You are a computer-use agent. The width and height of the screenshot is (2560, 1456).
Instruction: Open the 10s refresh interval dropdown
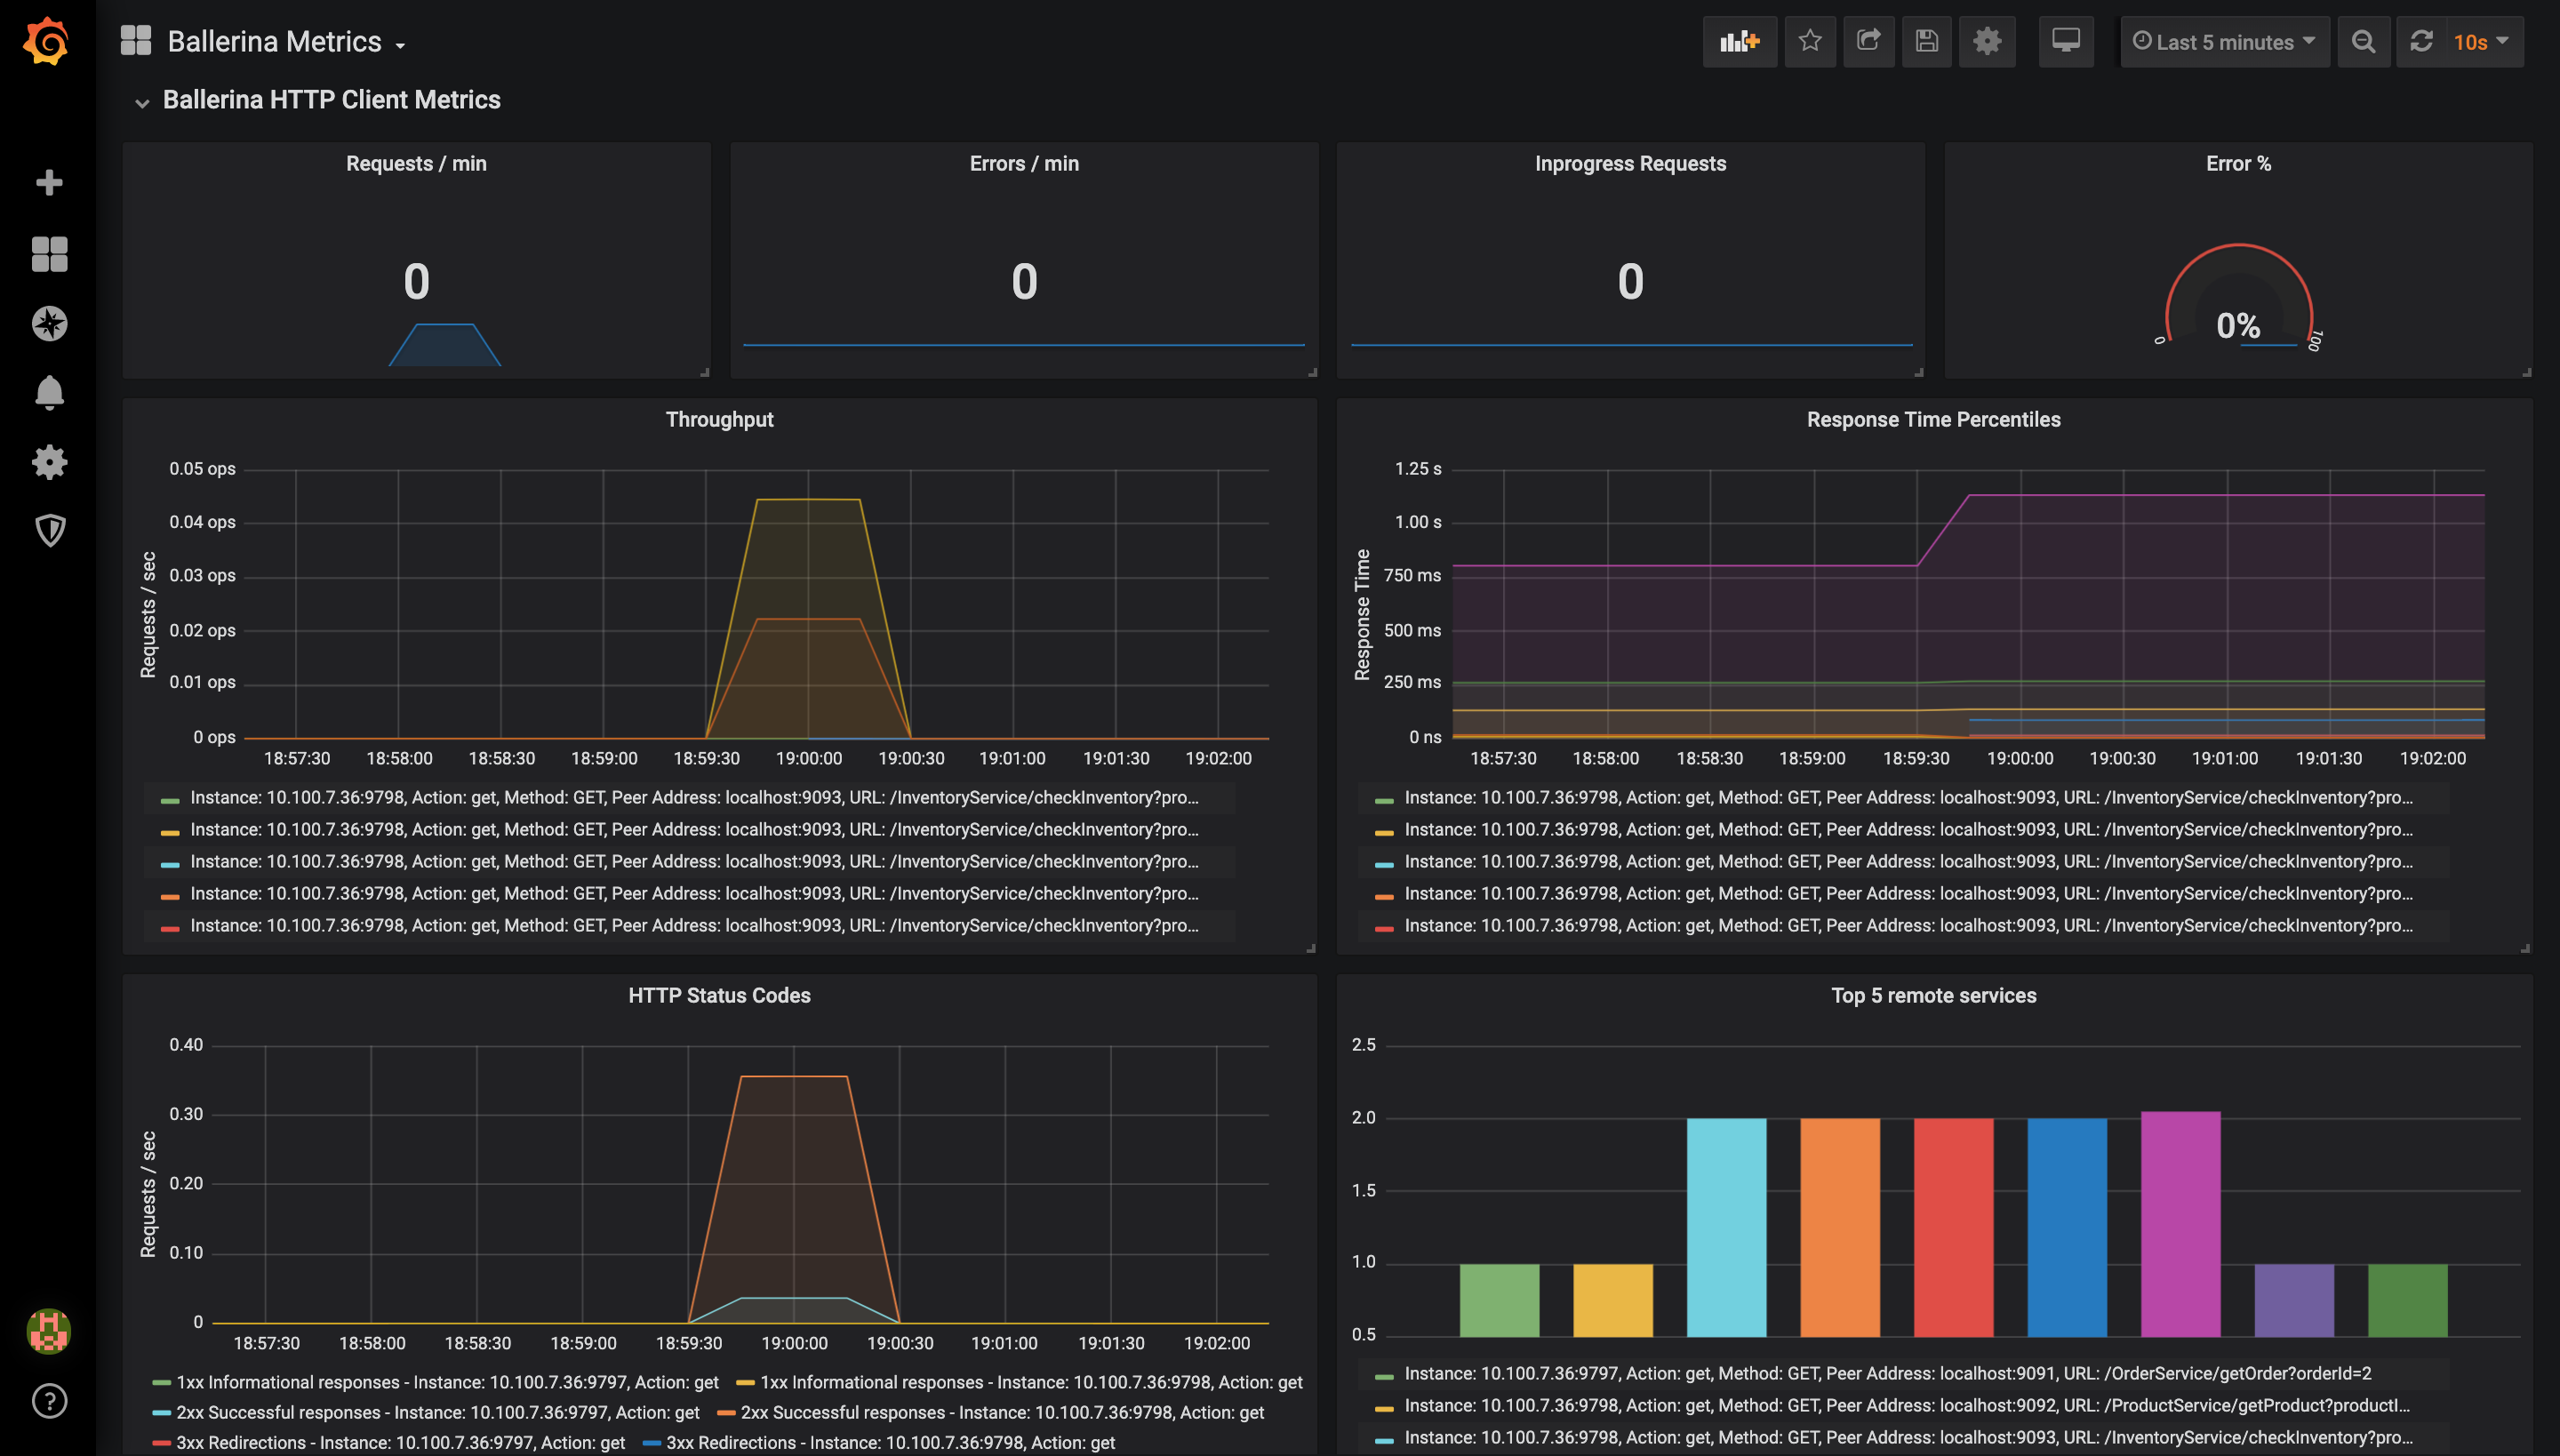[2481, 41]
